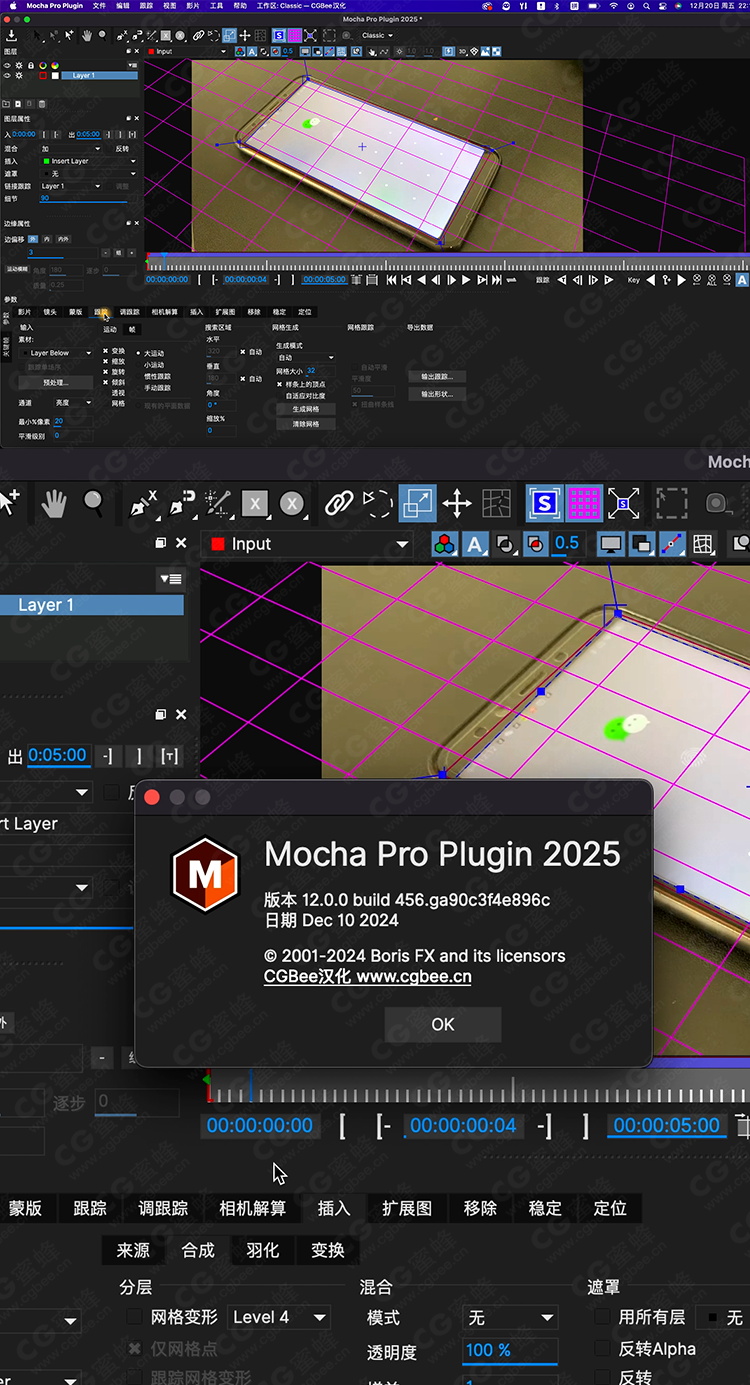Toggle the 样条上的顶点 checkbox
The height and width of the screenshot is (1385, 750).
click(279, 384)
